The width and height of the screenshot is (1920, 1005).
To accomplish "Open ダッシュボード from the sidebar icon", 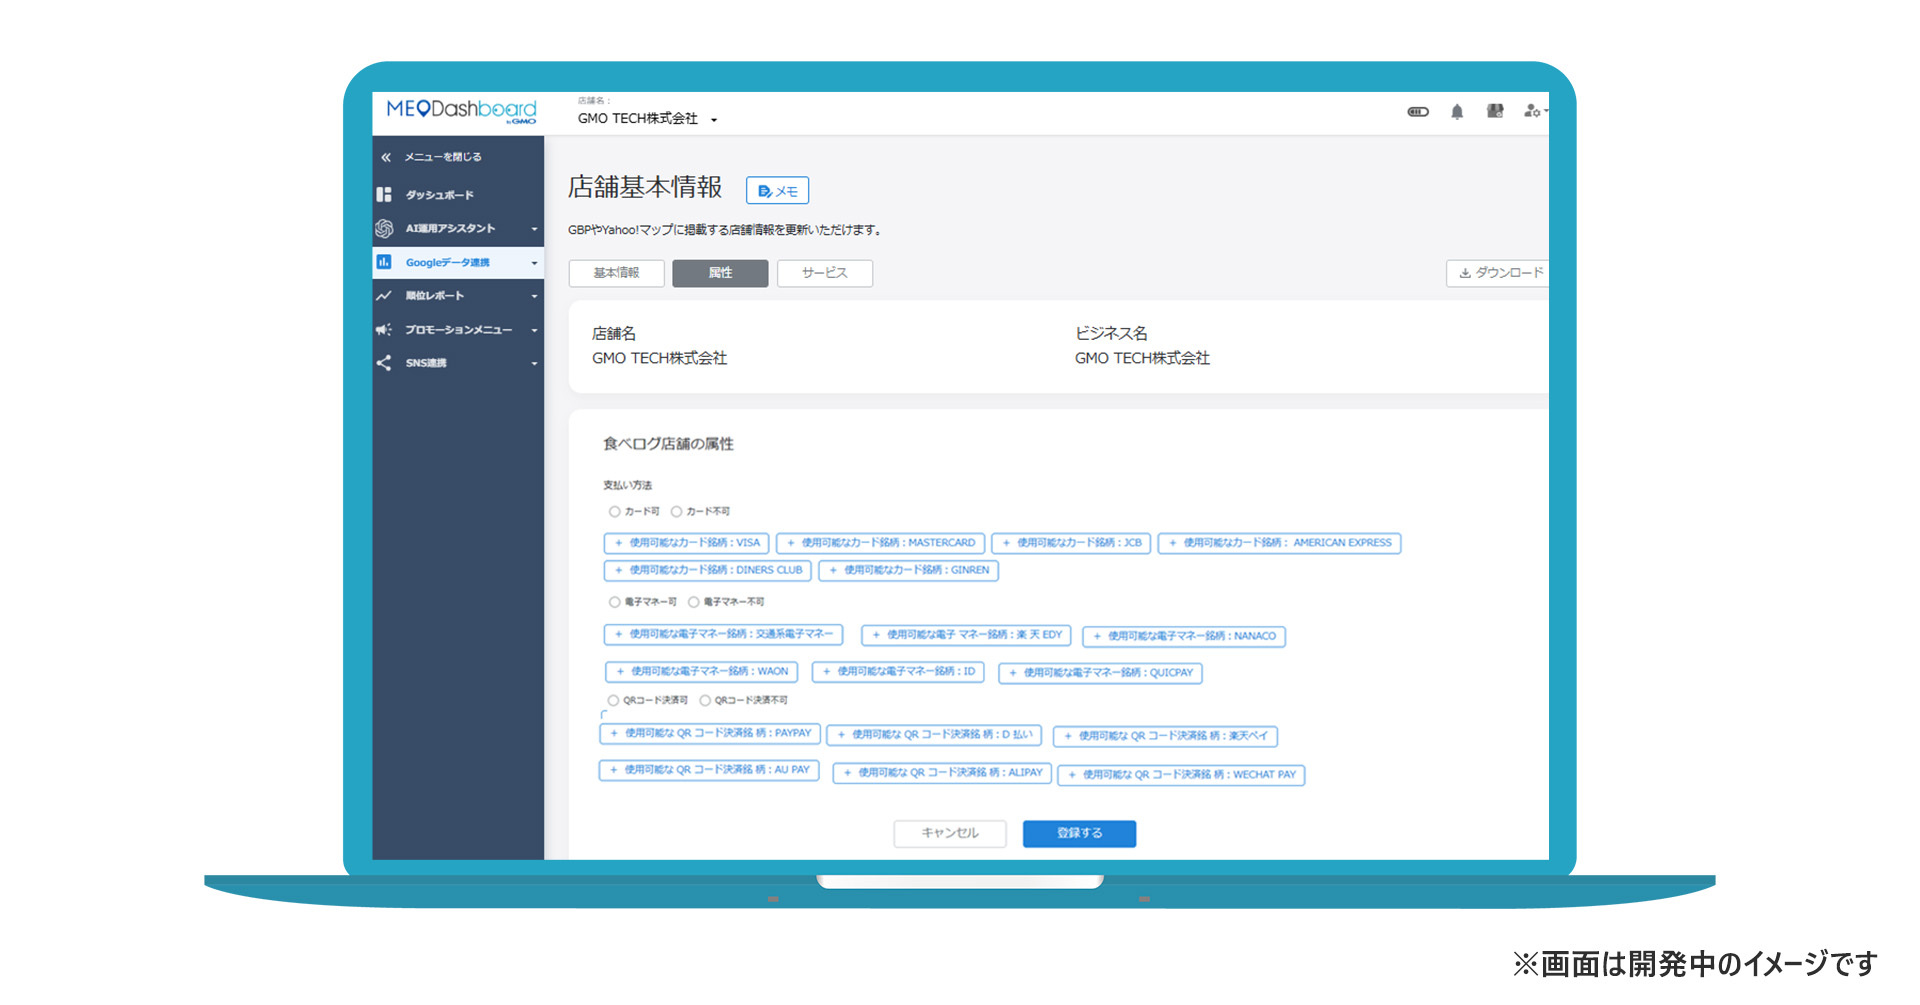I will (384, 194).
